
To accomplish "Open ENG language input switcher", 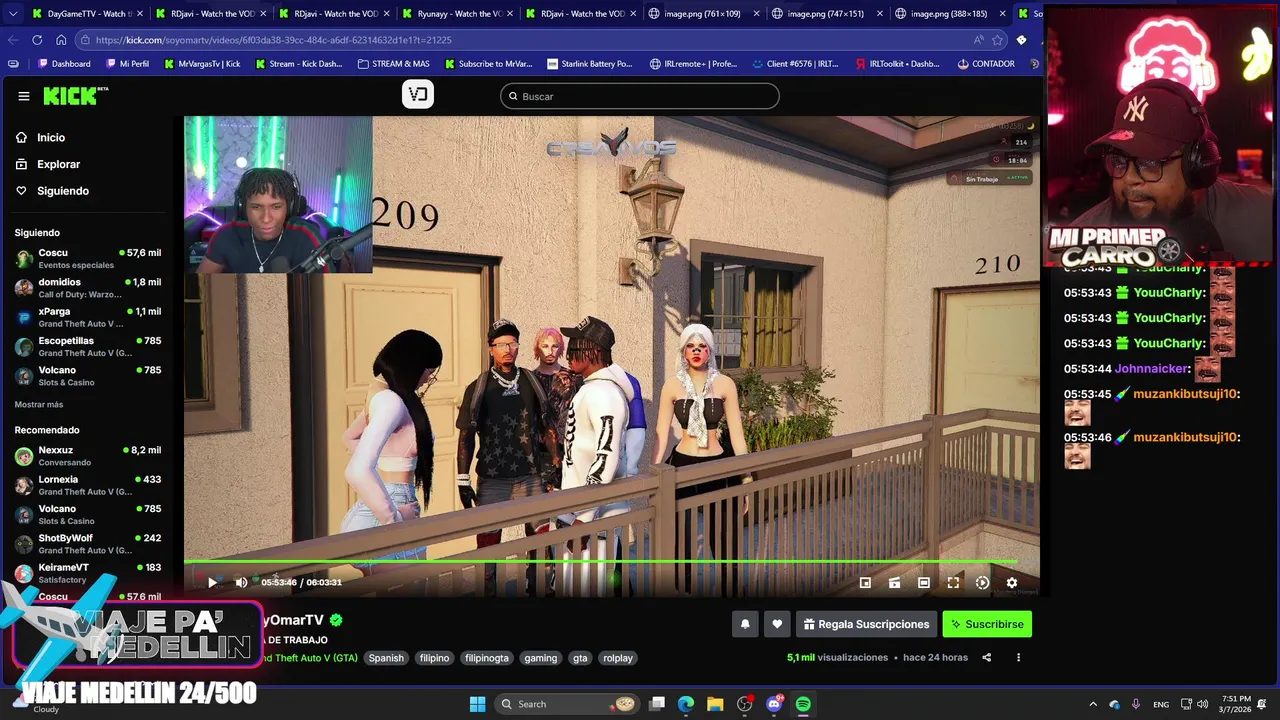I will tap(1161, 704).
